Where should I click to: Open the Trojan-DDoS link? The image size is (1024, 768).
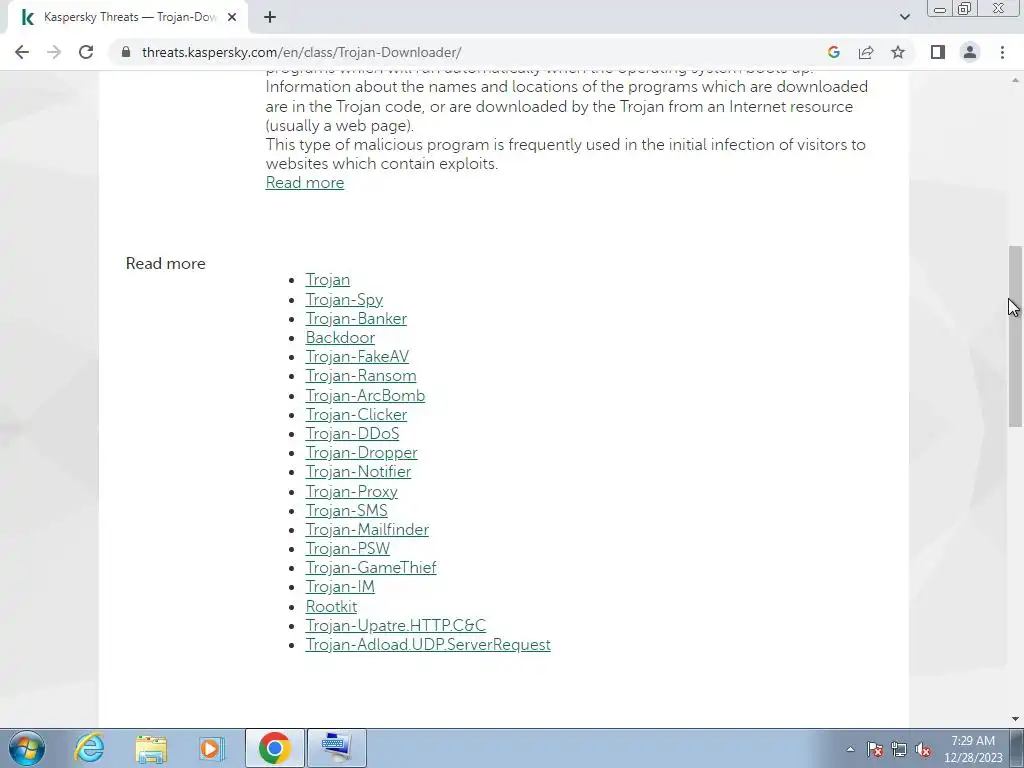click(352, 433)
